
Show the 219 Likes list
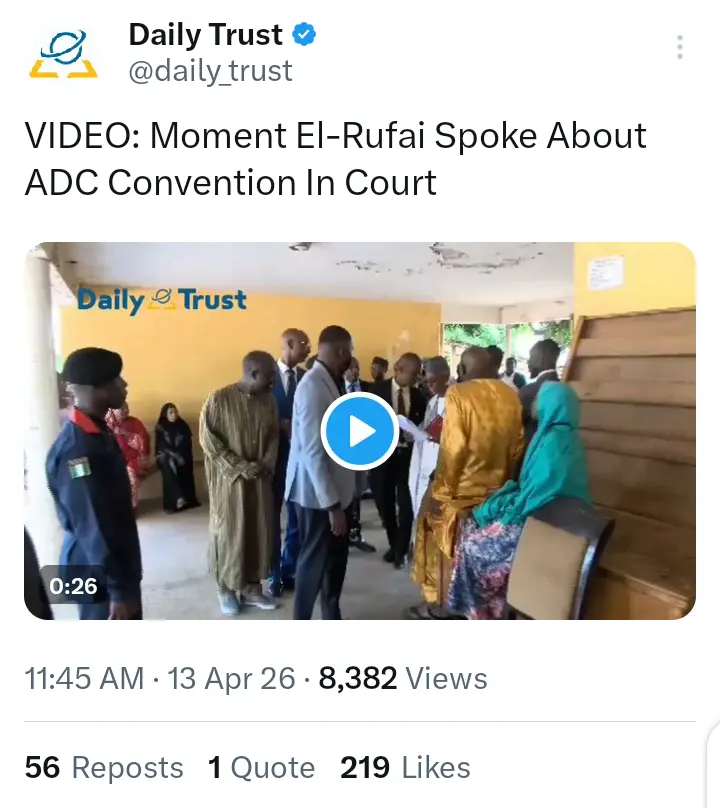pyautogui.click(x=405, y=767)
